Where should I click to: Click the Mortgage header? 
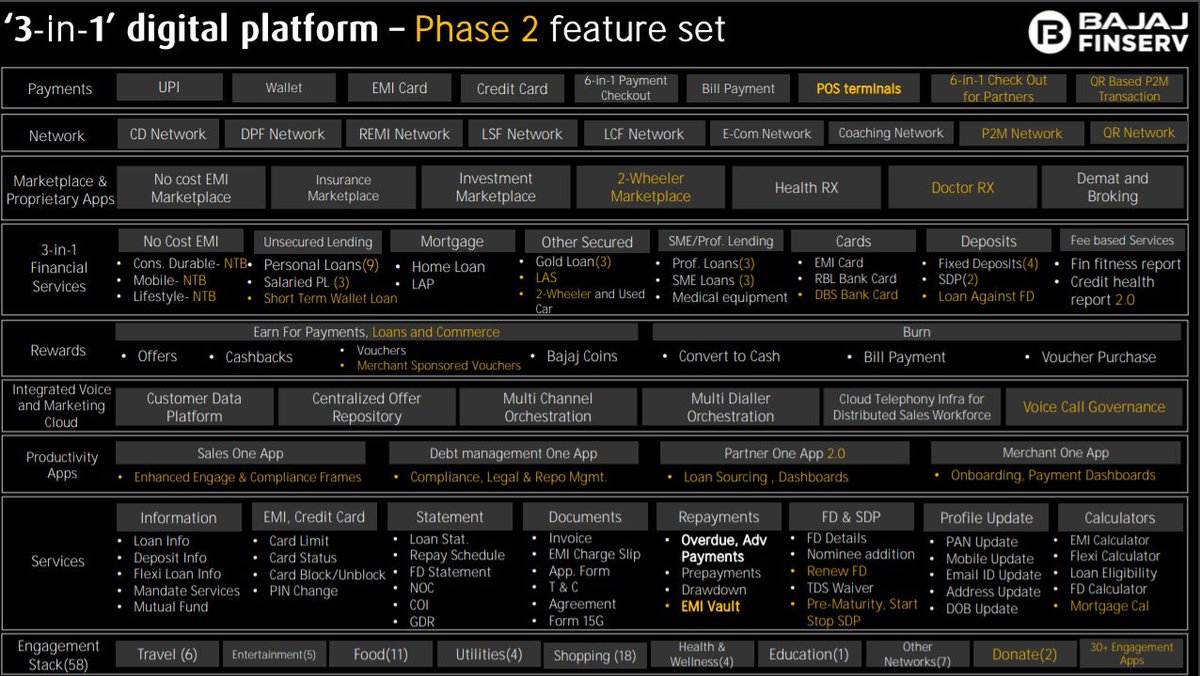pos(452,241)
